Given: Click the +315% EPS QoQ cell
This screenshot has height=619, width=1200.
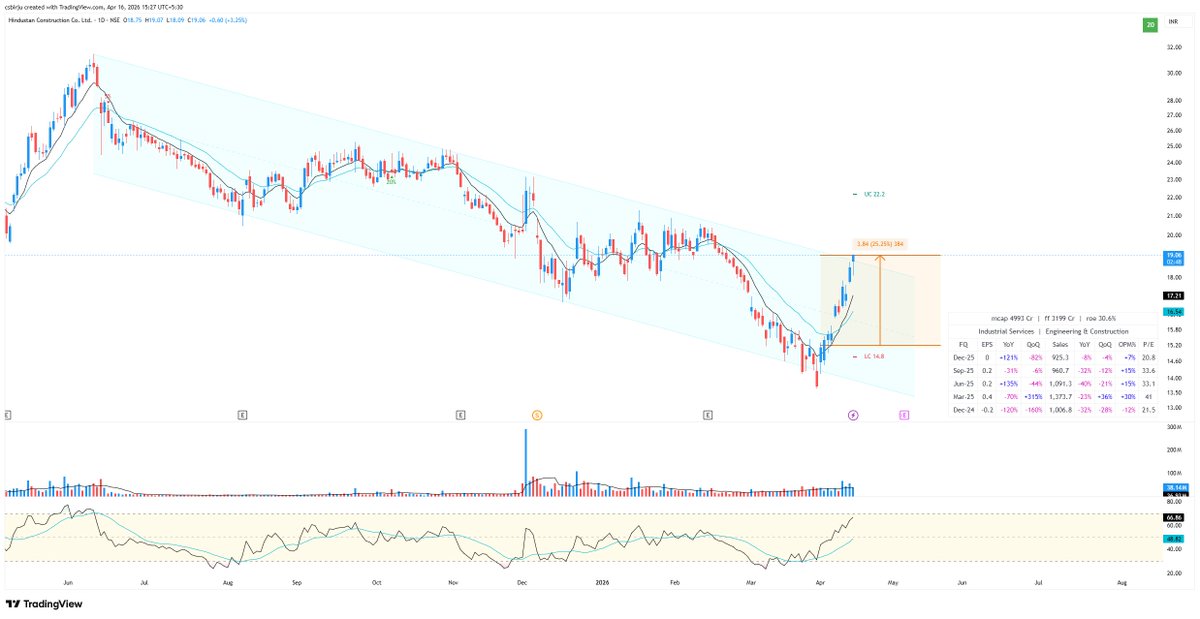Looking at the screenshot, I should point(1034,395).
